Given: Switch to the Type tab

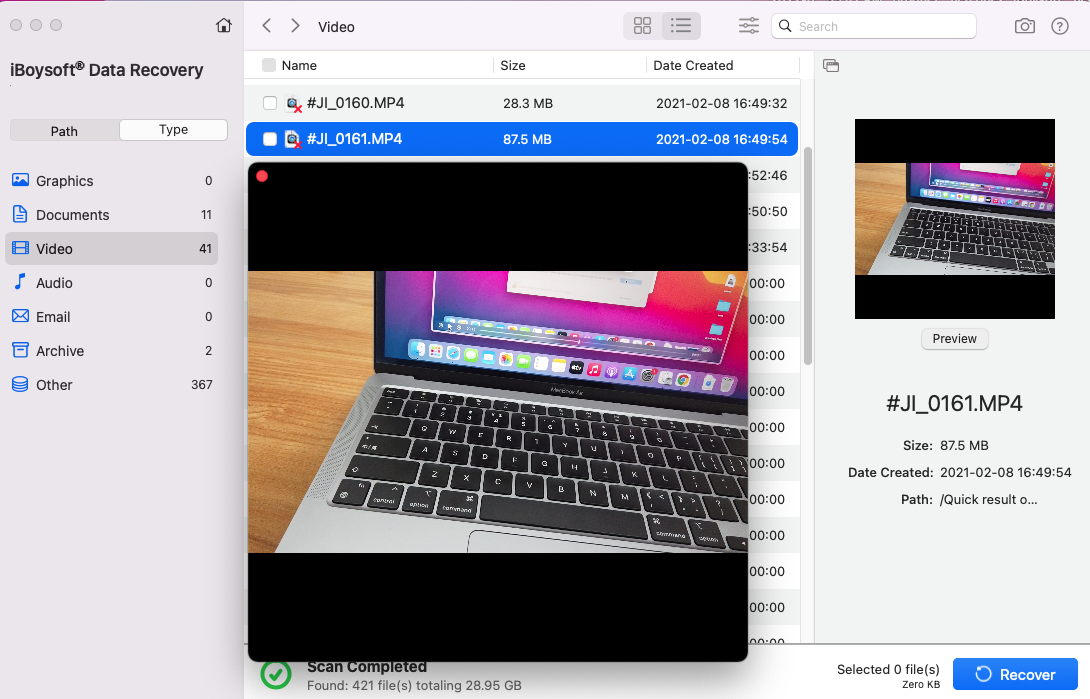Looking at the screenshot, I should click(173, 130).
